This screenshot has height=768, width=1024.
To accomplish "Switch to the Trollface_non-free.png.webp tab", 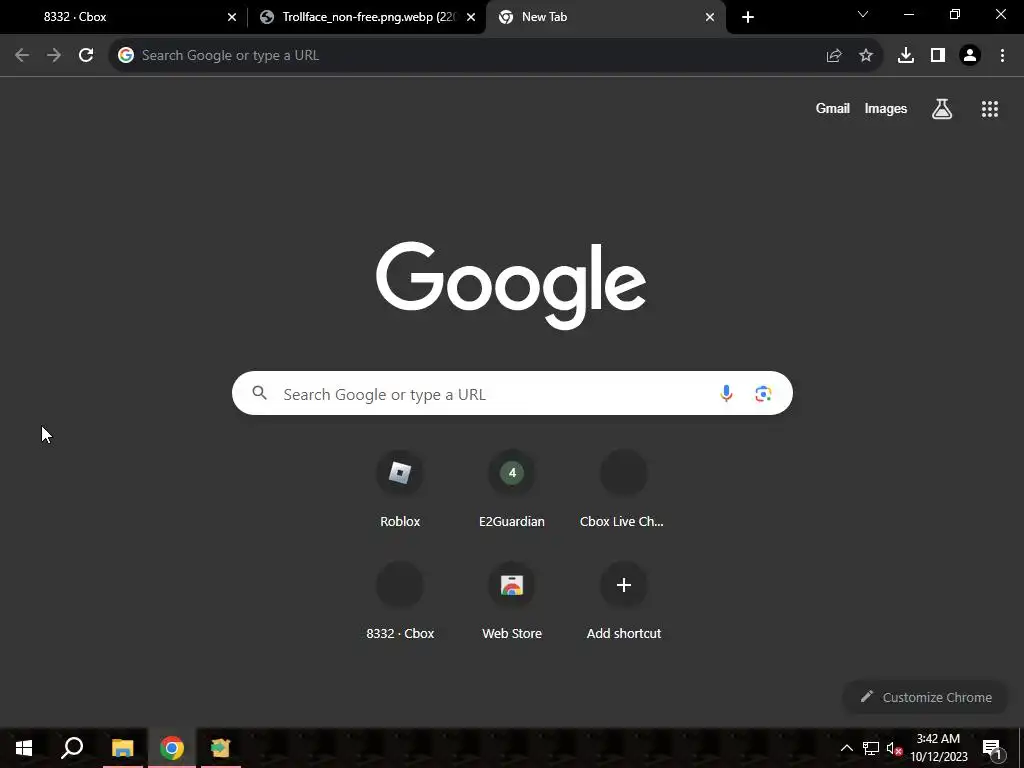I will (x=367, y=17).
